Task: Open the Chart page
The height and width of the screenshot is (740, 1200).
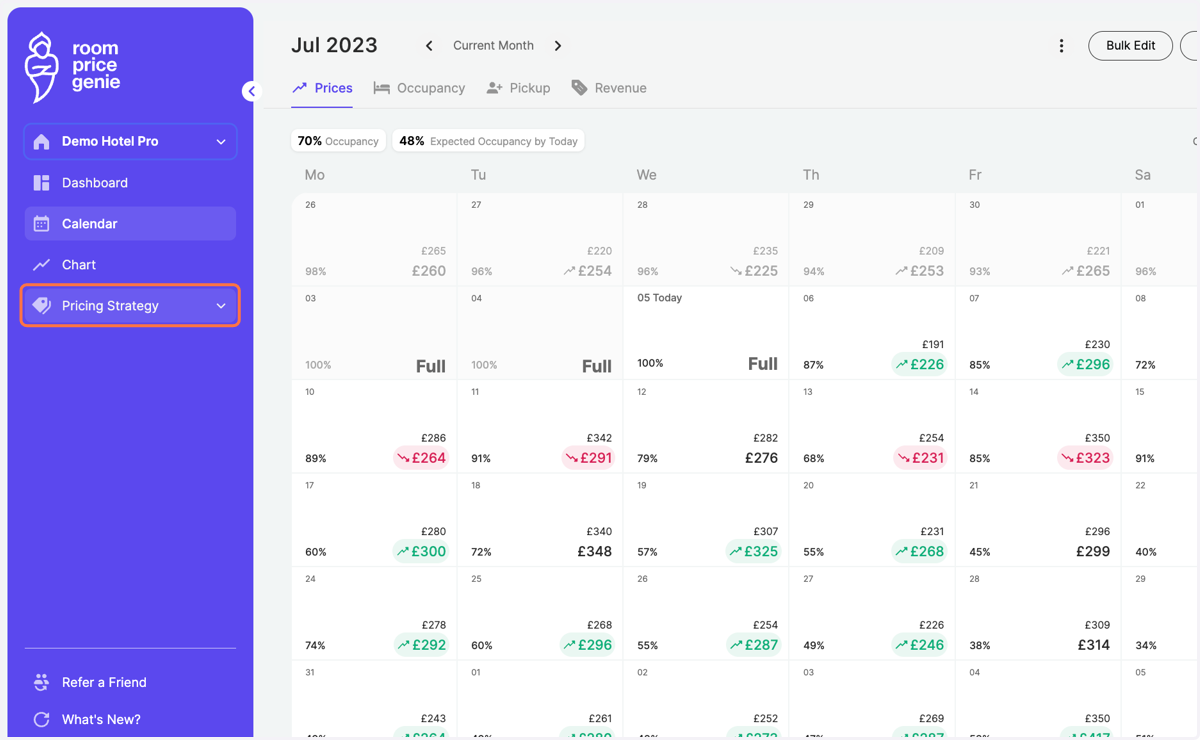Action: click(x=130, y=265)
